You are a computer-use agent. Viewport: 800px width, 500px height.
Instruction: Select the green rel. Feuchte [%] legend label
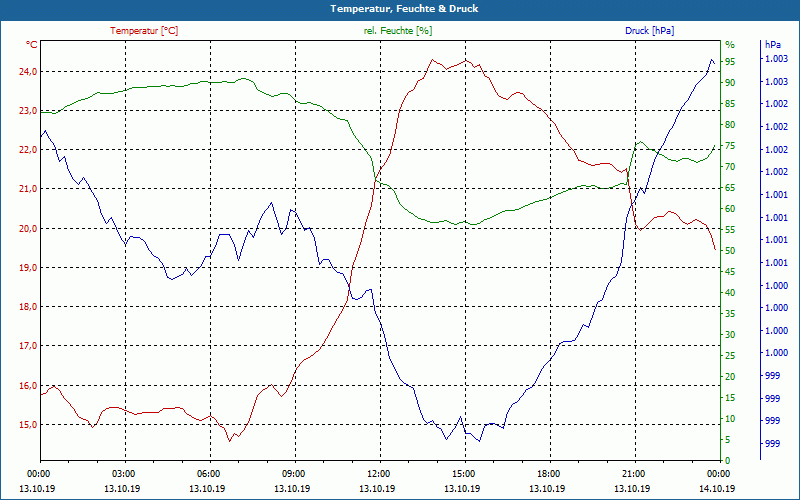(398, 31)
